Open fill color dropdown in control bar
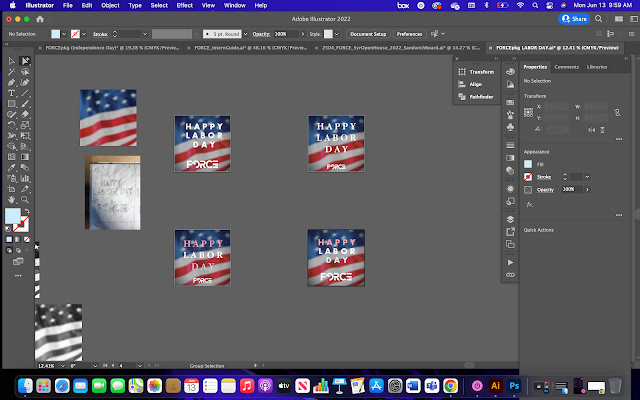640x400 pixels. click(x=64, y=34)
